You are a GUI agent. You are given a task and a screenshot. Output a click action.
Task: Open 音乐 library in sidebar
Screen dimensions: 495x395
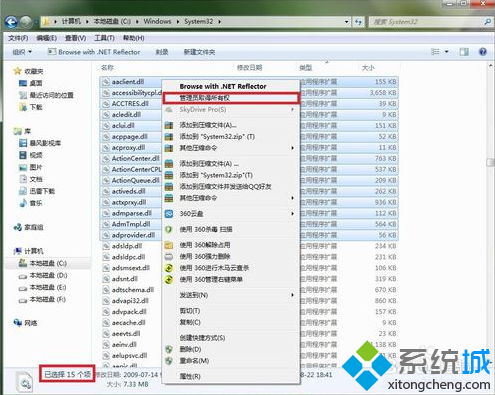coord(31,203)
